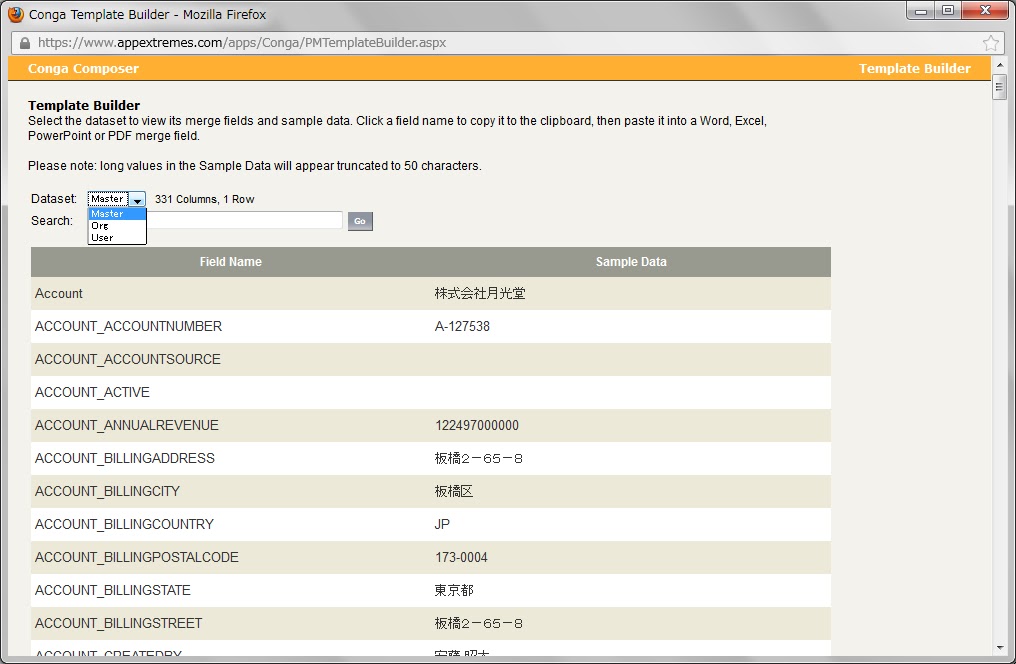
Task: Click the padlock icon in the URL bar
Action: point(25,43)
